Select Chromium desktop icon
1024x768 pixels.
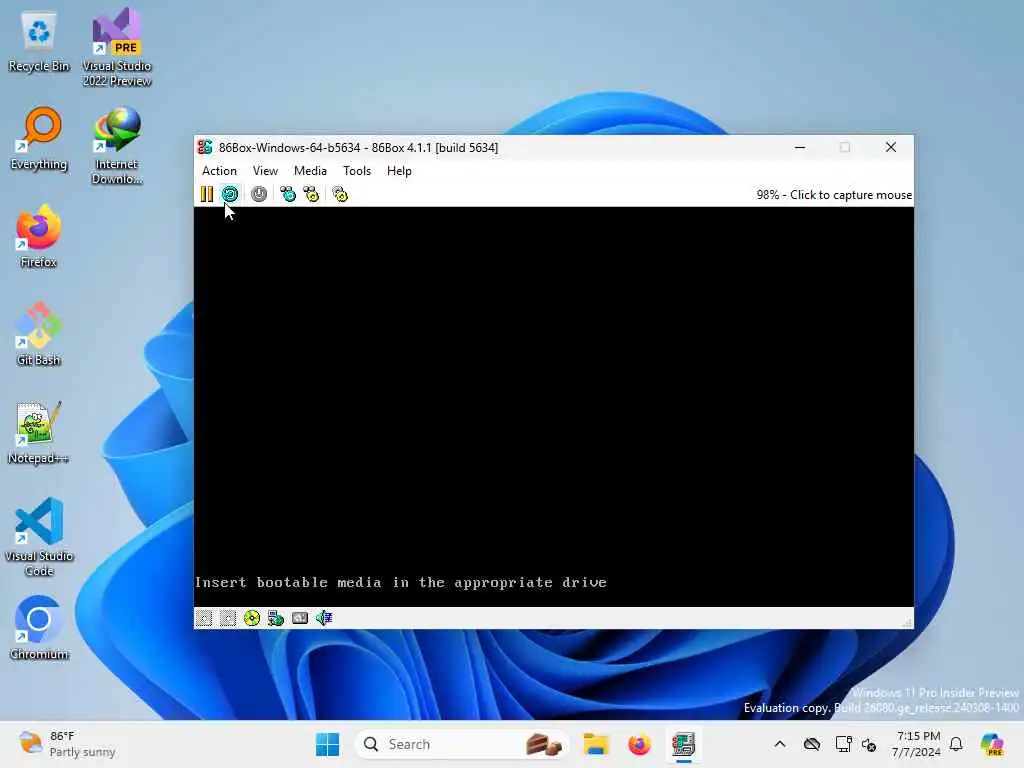39,628
